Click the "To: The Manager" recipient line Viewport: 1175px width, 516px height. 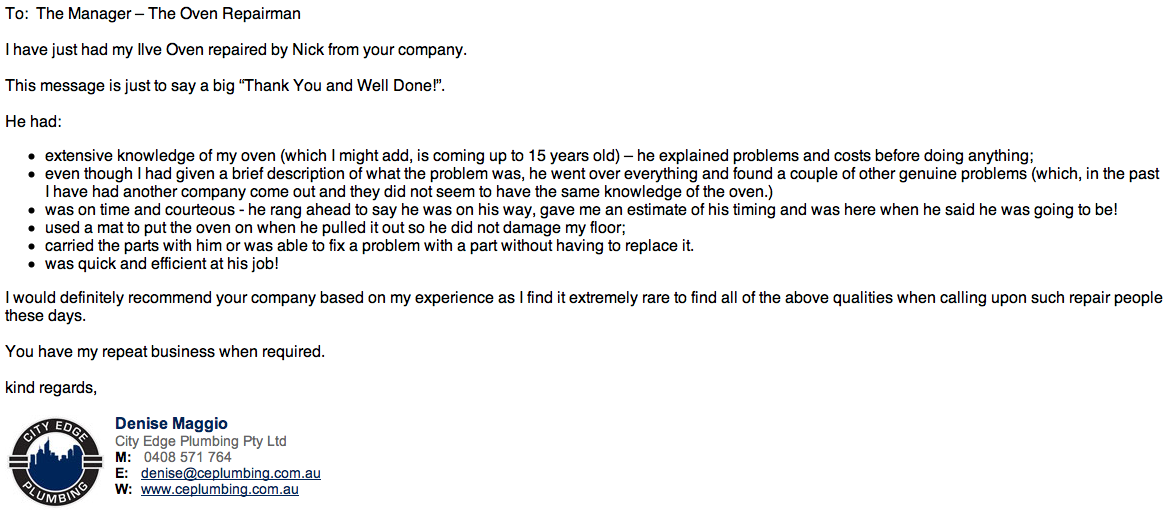(x=152, y=14)
